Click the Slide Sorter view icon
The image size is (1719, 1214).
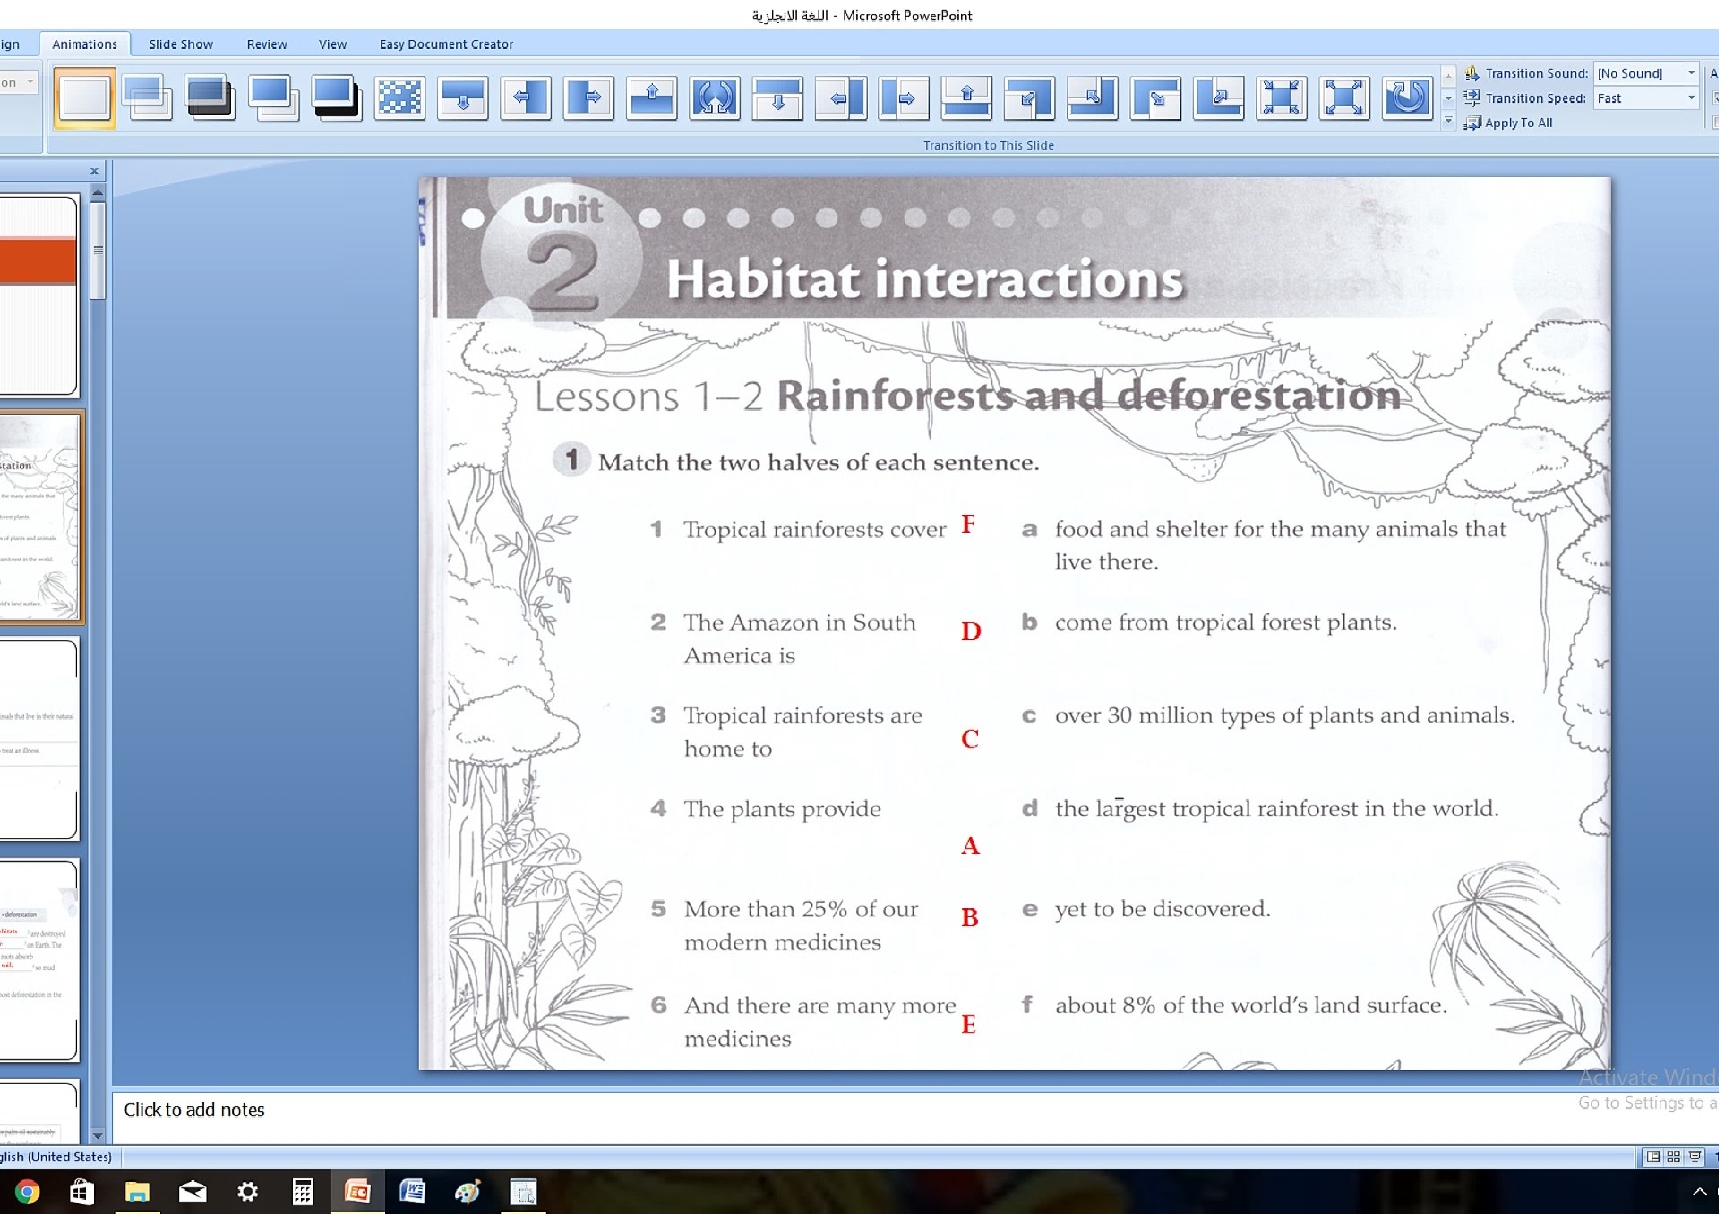pyautogui.click(x=1673, y=1157)
